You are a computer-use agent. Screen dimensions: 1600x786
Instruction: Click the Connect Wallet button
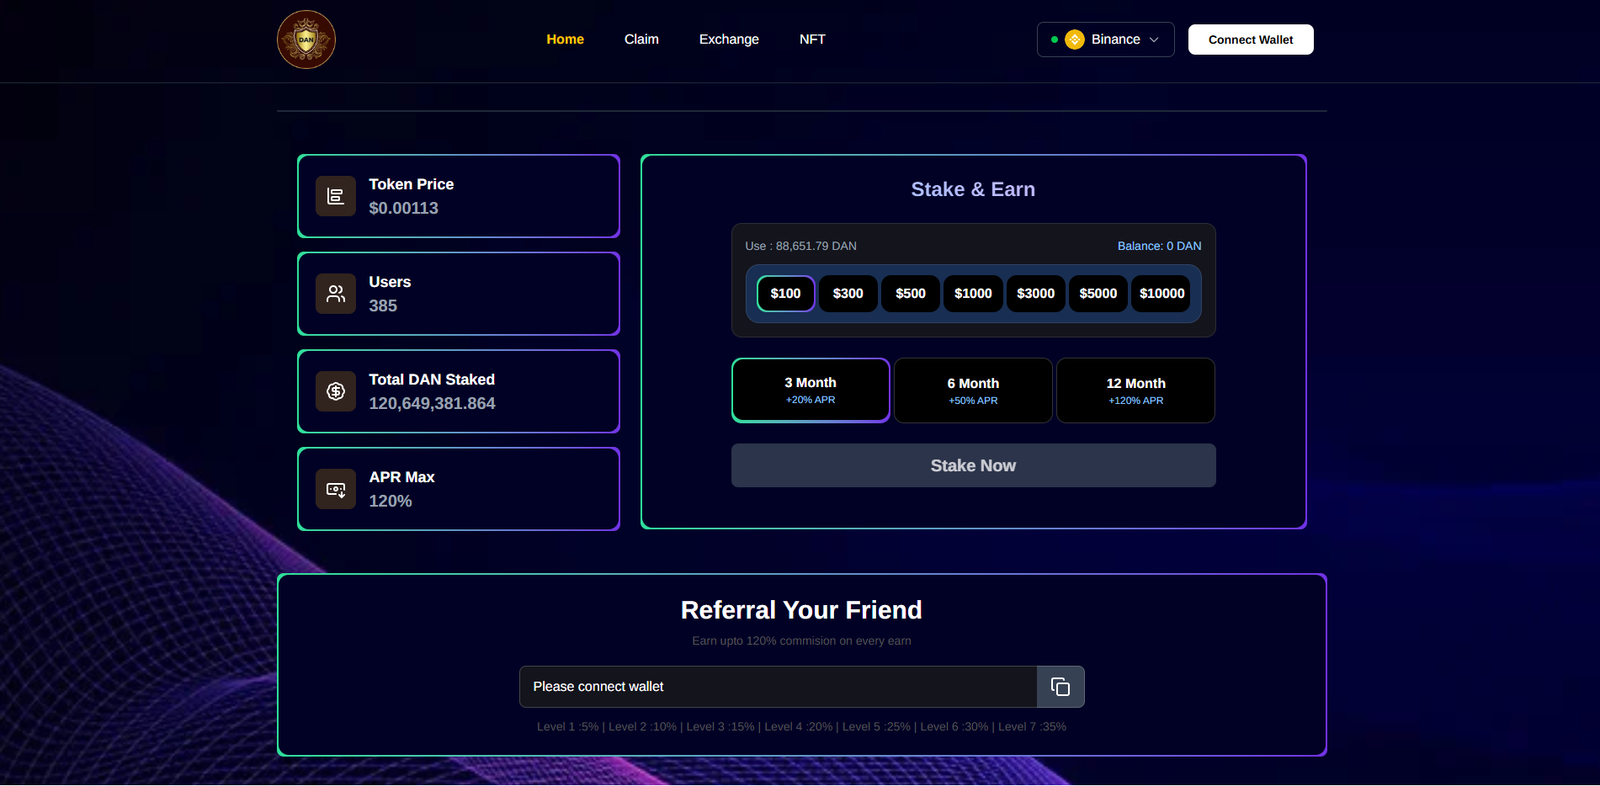(1251, 39)
